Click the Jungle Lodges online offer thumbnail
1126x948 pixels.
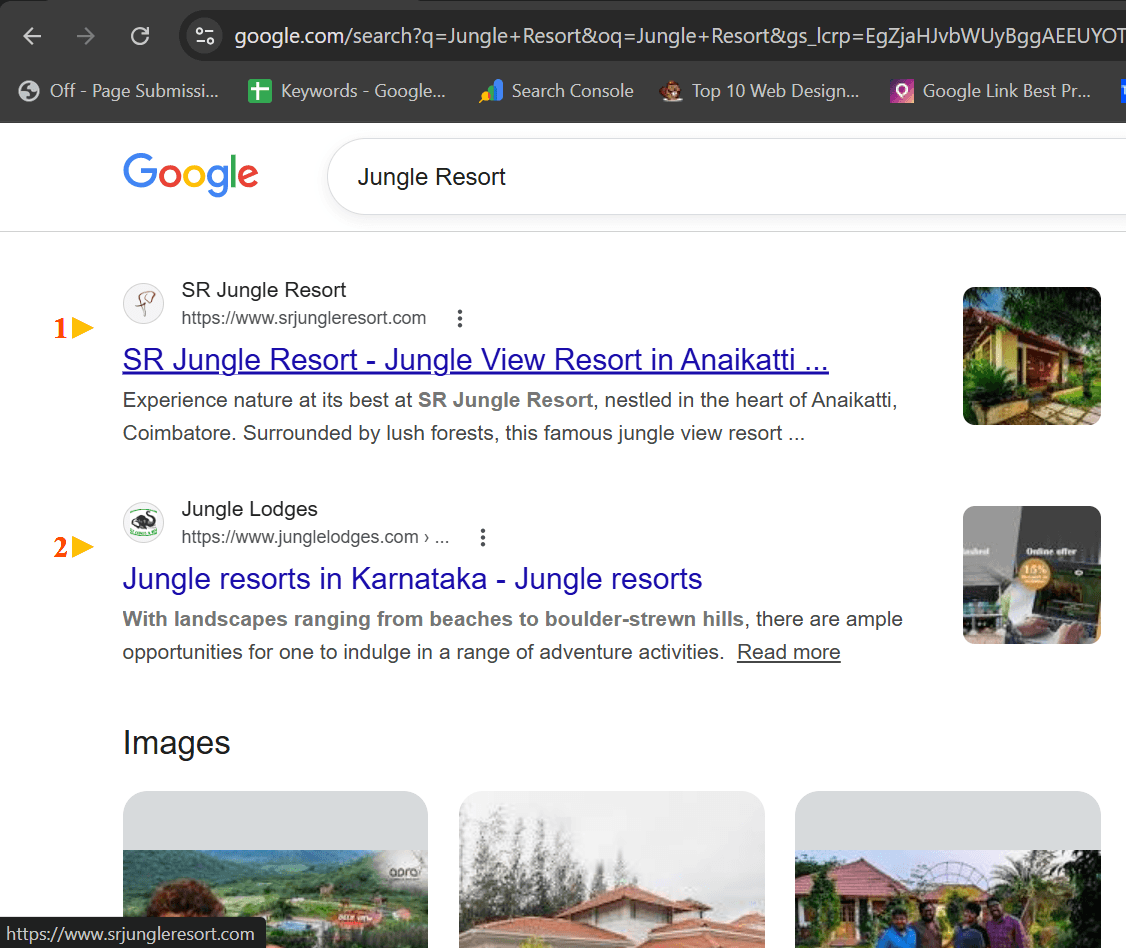(1032, 575)
